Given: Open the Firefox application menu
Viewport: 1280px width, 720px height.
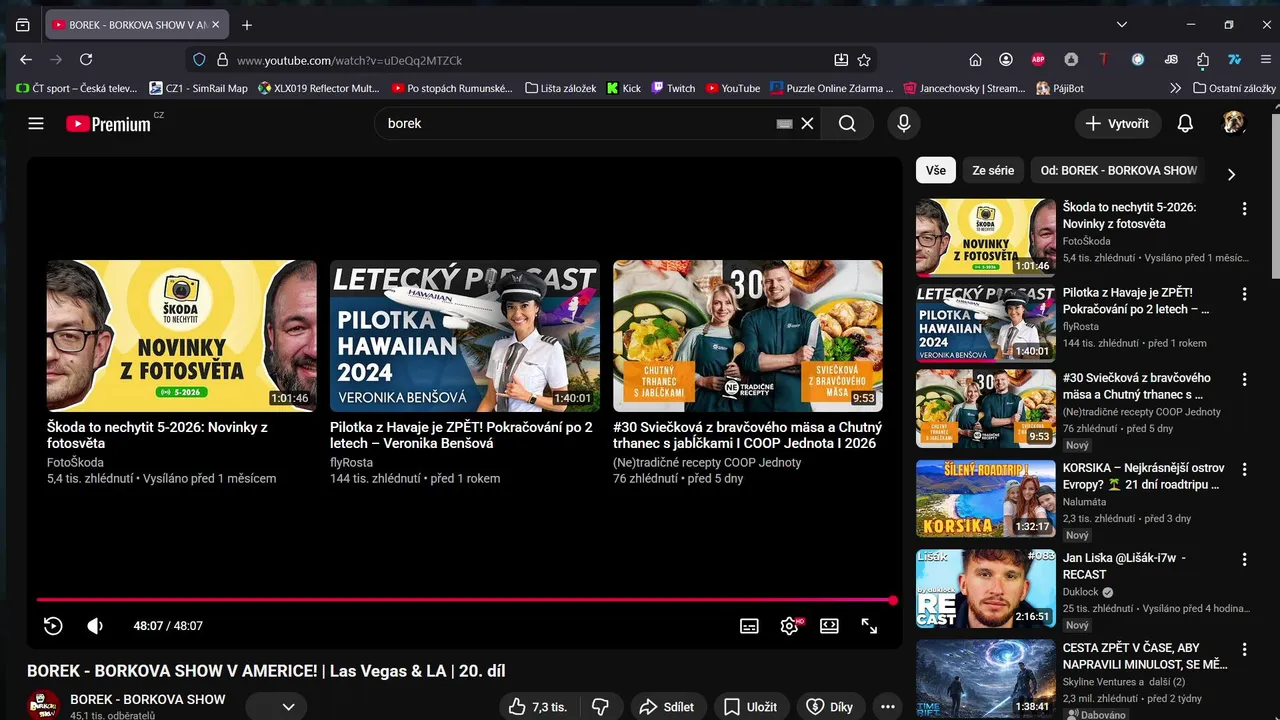Looking at the screenshot, I should [1266, 60].
